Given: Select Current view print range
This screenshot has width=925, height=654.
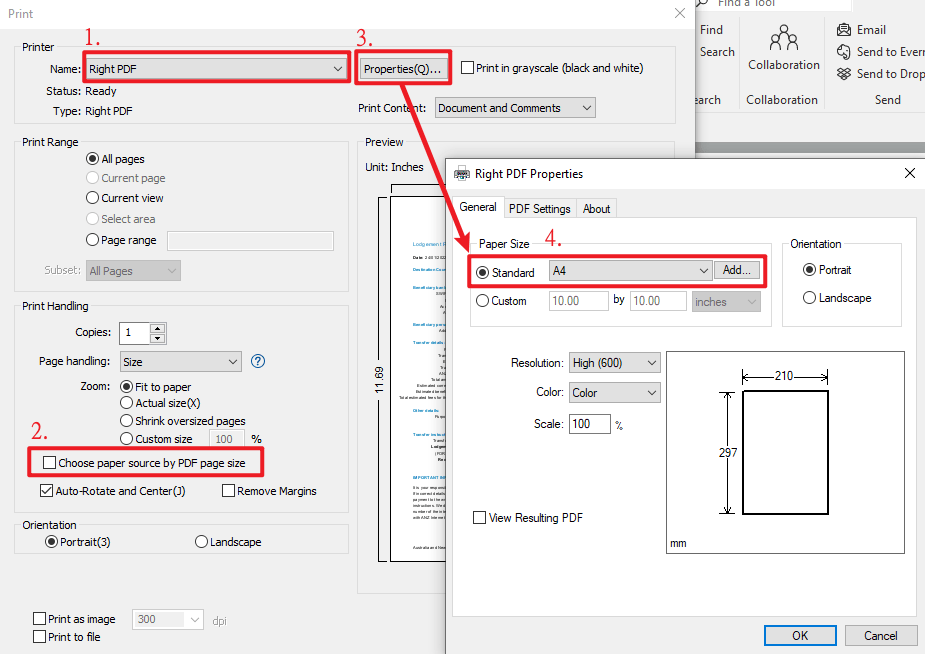Looking at the screenshot, I should (x=92, y=198).
